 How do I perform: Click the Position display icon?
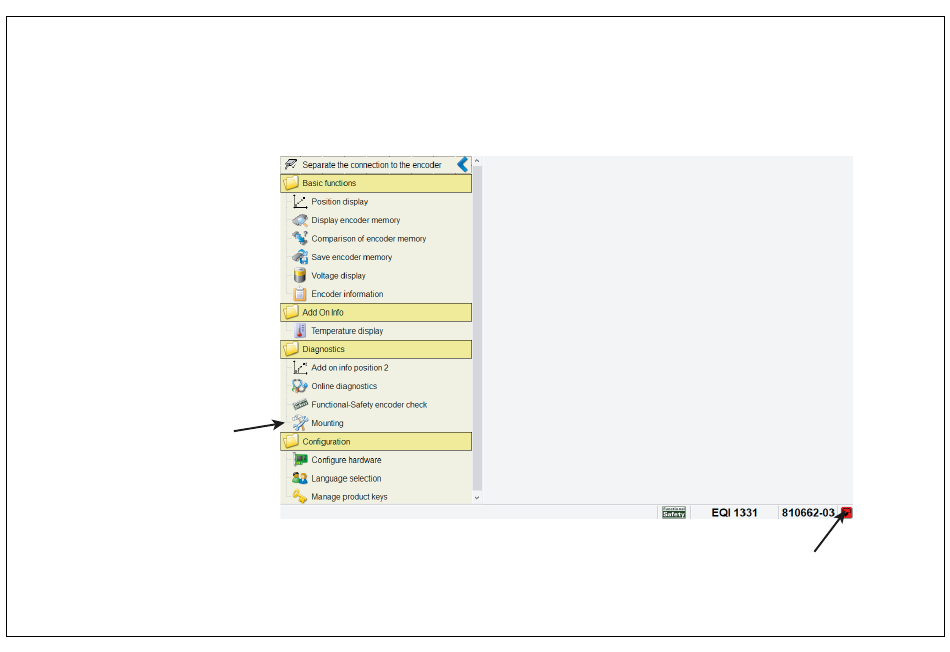pyautogui.click(x=299, y=202)
